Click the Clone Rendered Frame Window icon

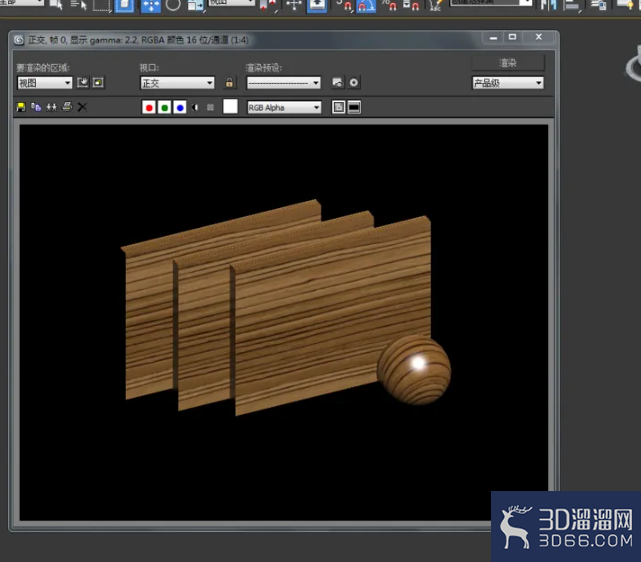click(52, 107)
